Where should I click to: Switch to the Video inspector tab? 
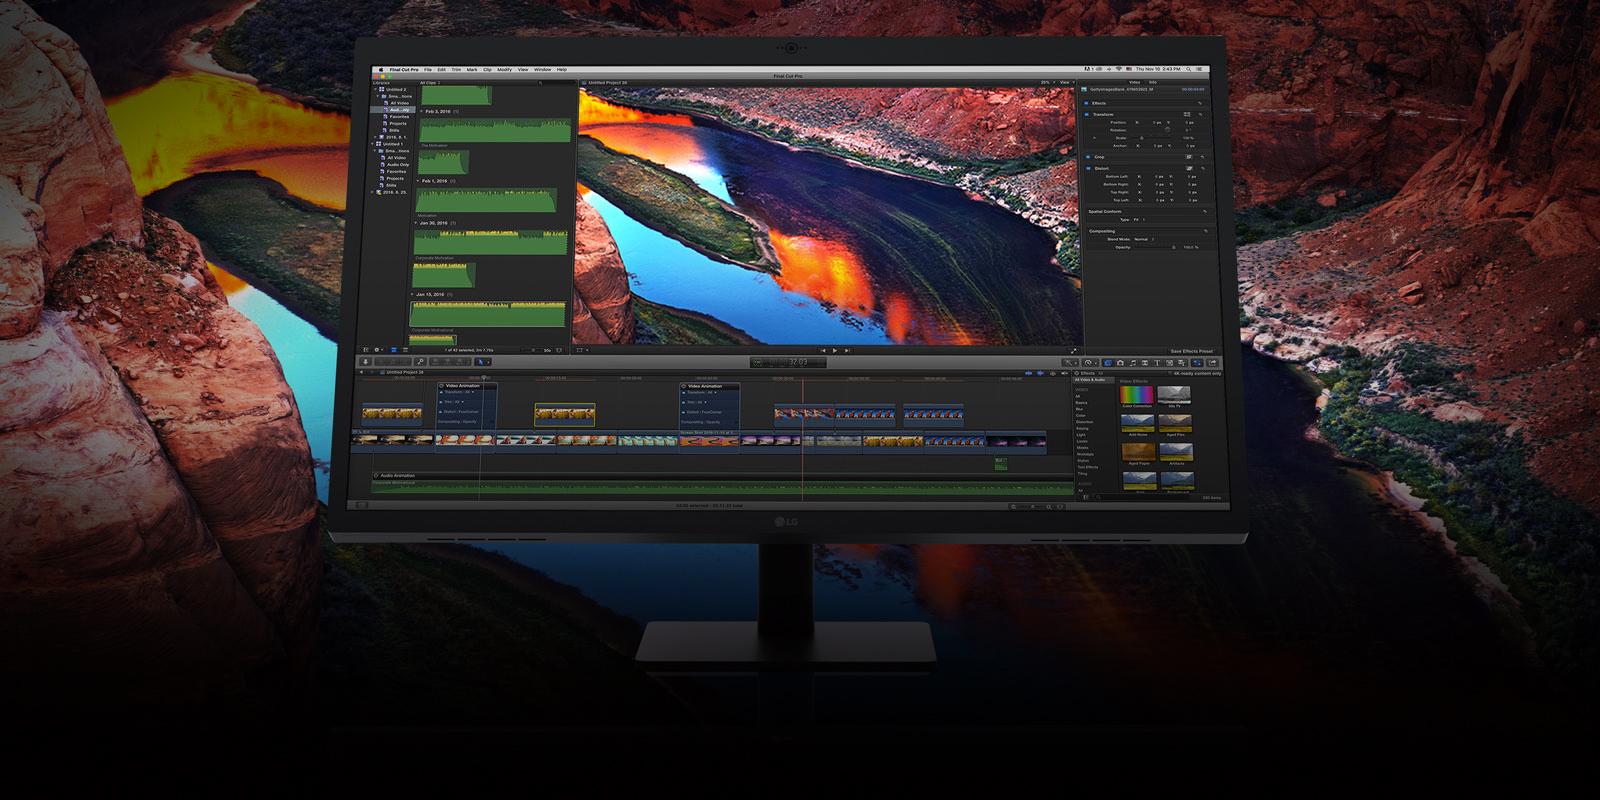point(1134,82)
